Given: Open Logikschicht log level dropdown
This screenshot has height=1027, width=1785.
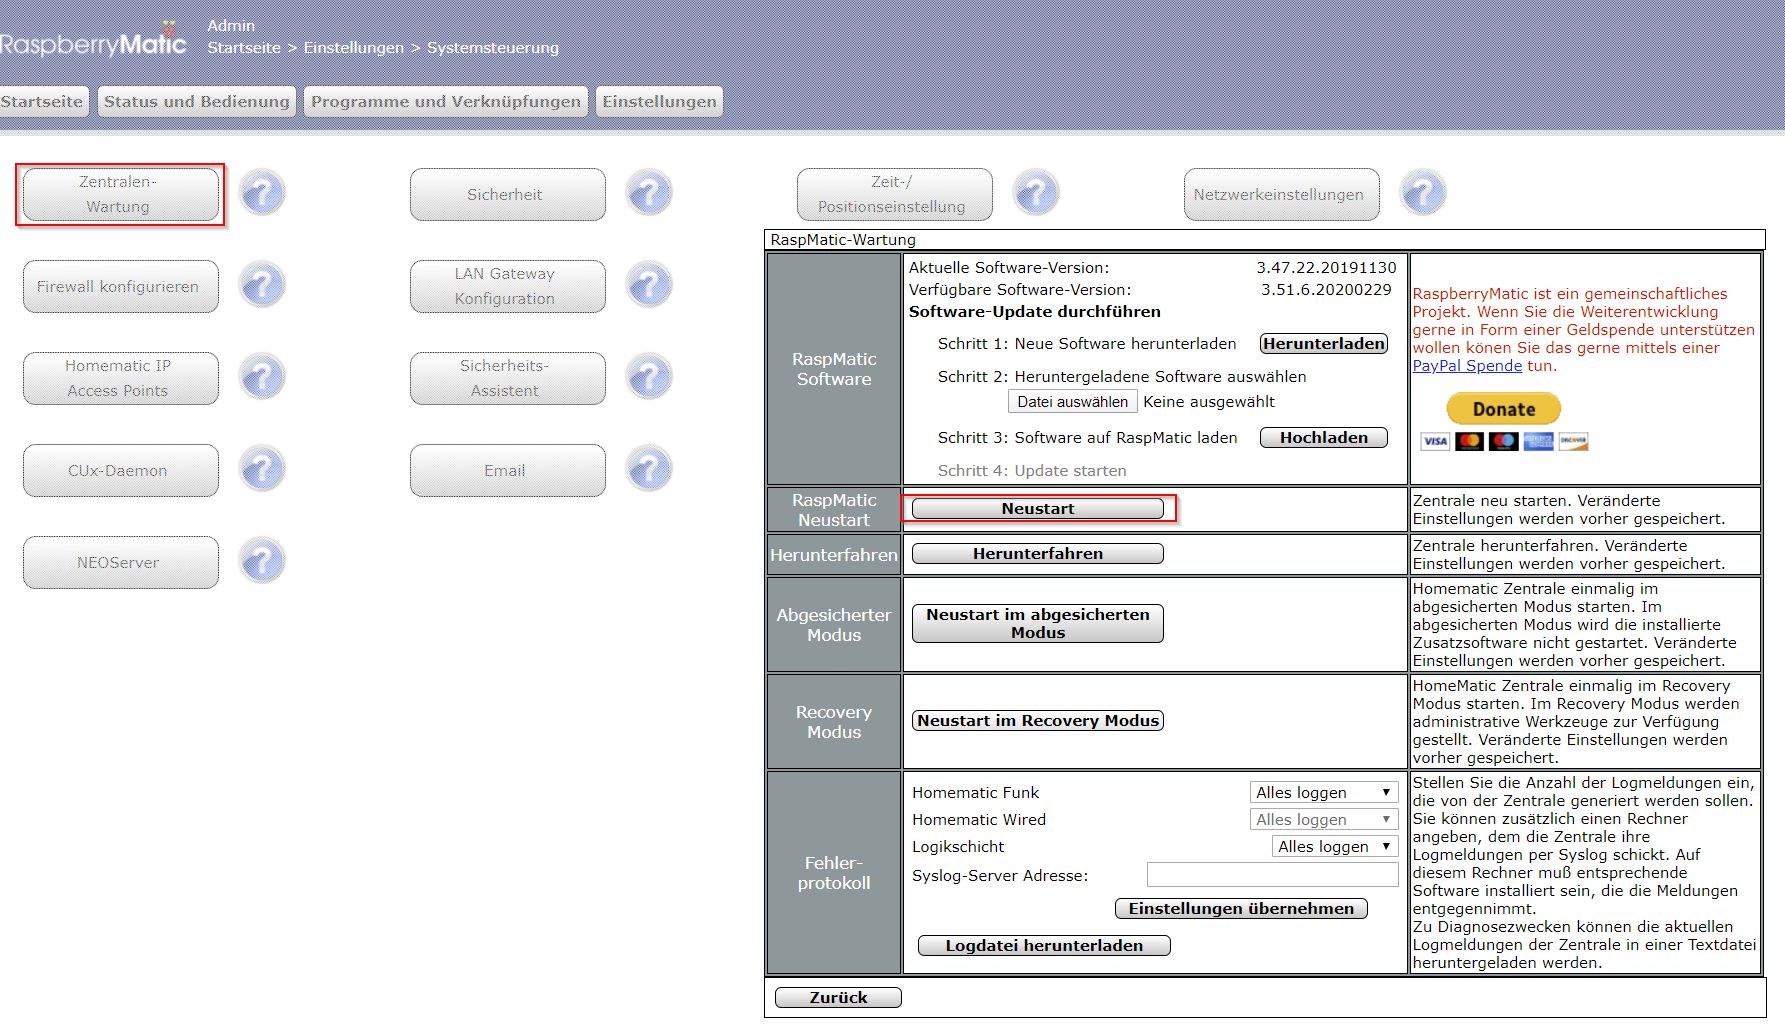Looking at the screenshot, I should pyautogui.click(x=1335, y=846).
